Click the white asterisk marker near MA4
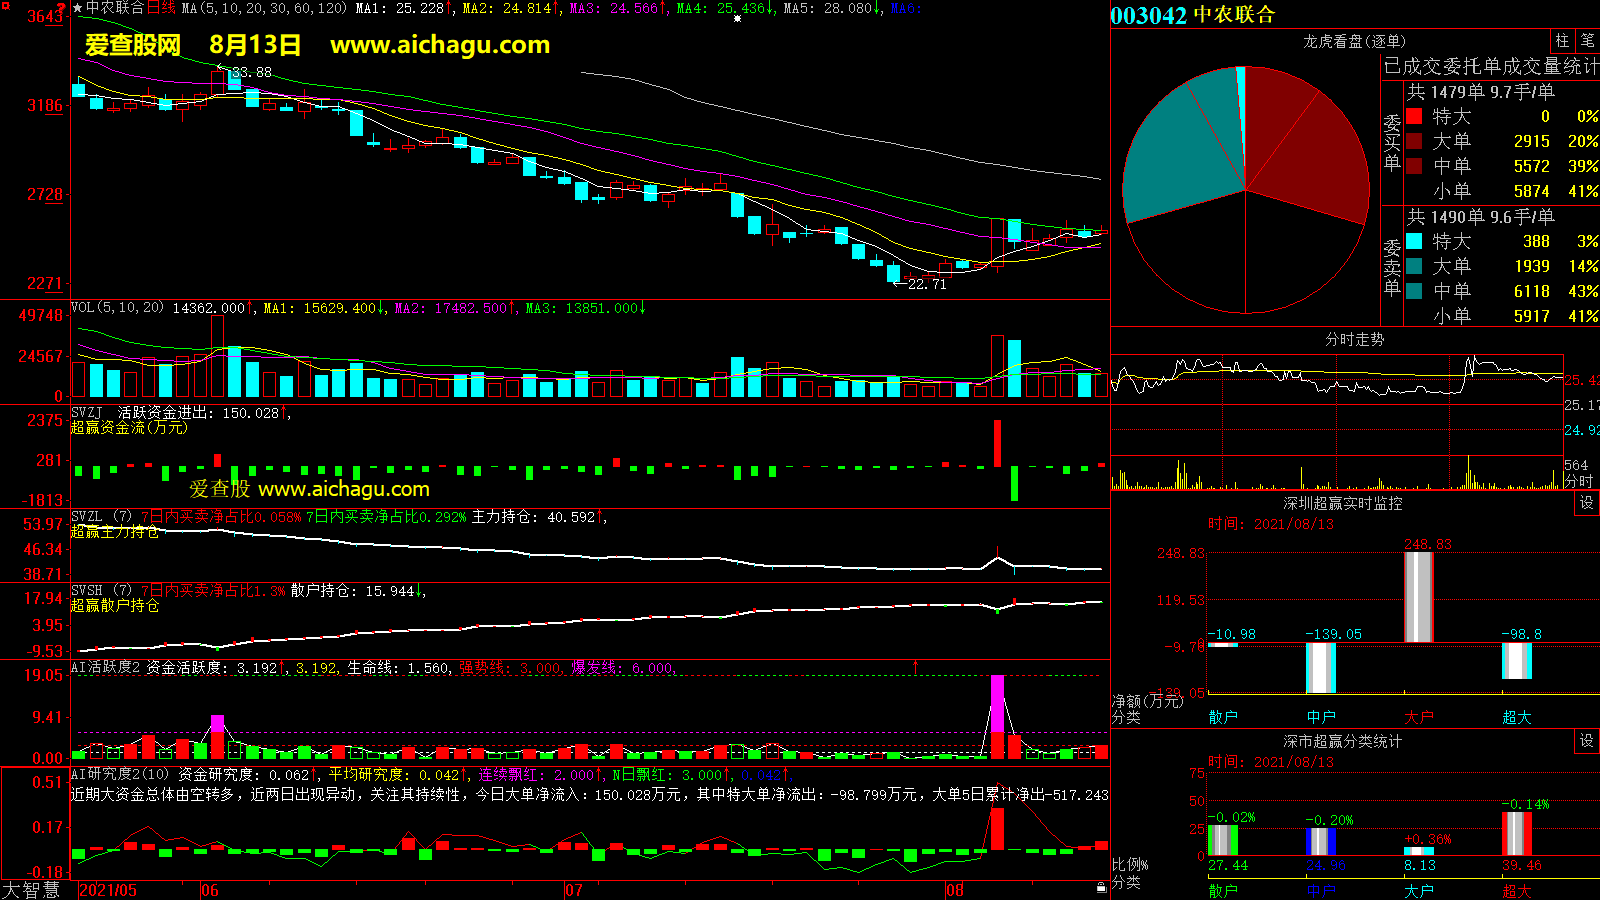This screenshot has height=900, width=1600. 738,18
